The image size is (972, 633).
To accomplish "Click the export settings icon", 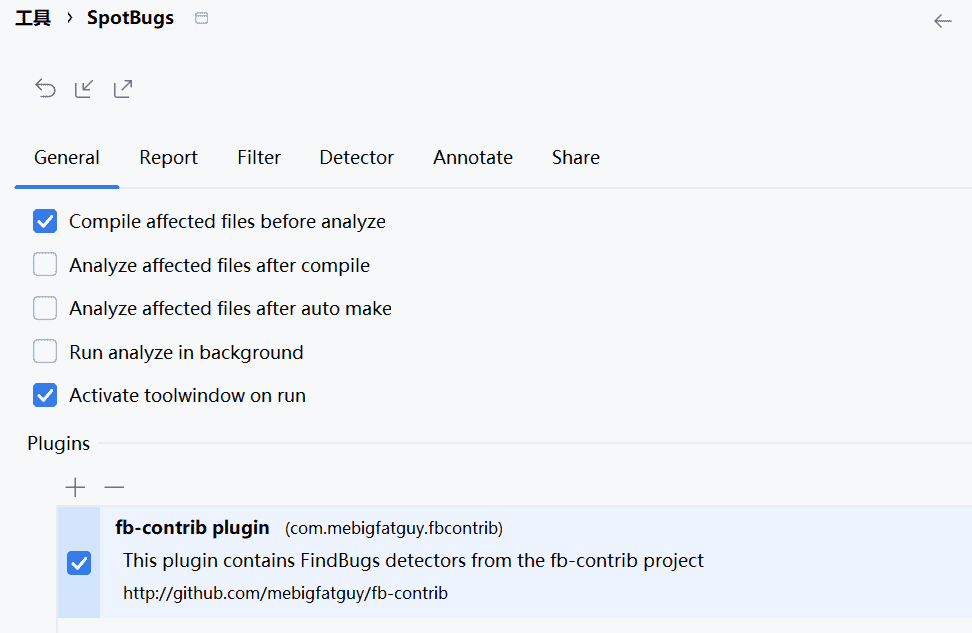I will [x=123, y=89].
